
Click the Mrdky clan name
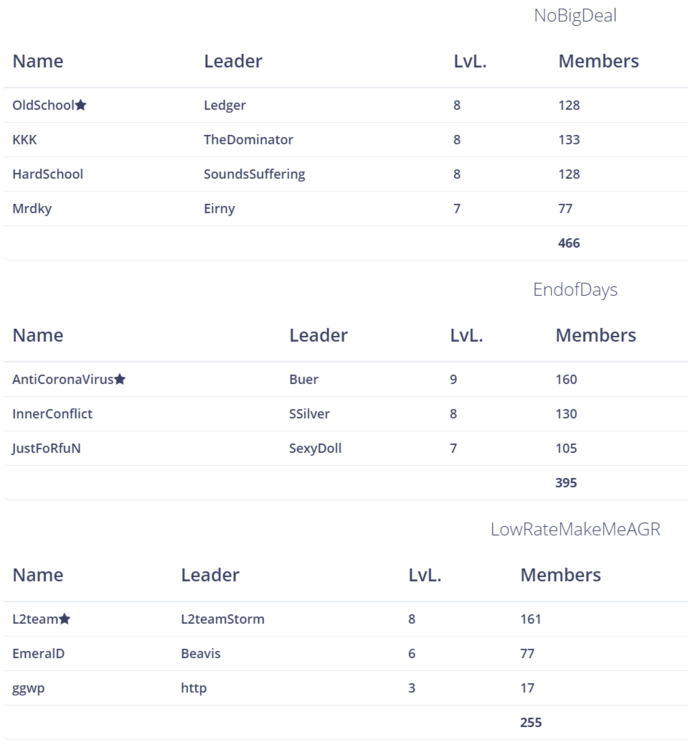(33, 209)
